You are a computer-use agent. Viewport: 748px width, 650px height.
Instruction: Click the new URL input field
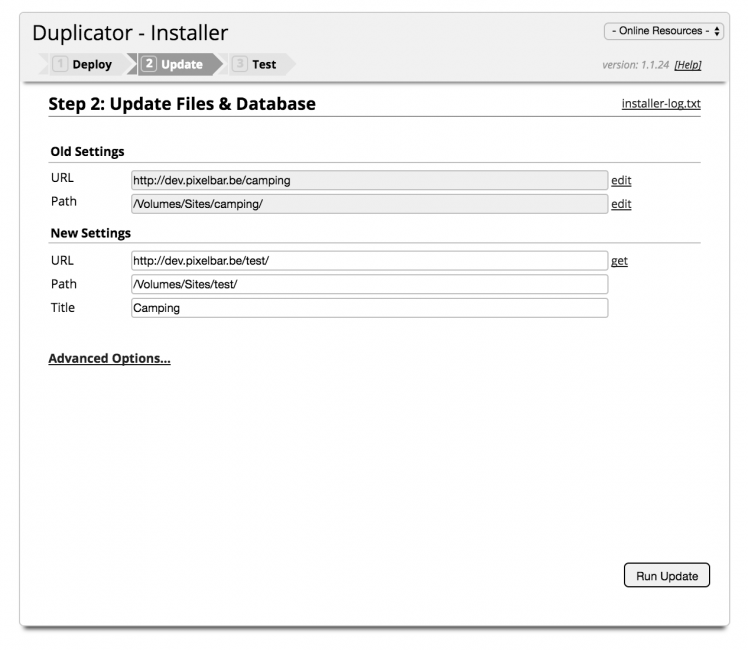369,261
